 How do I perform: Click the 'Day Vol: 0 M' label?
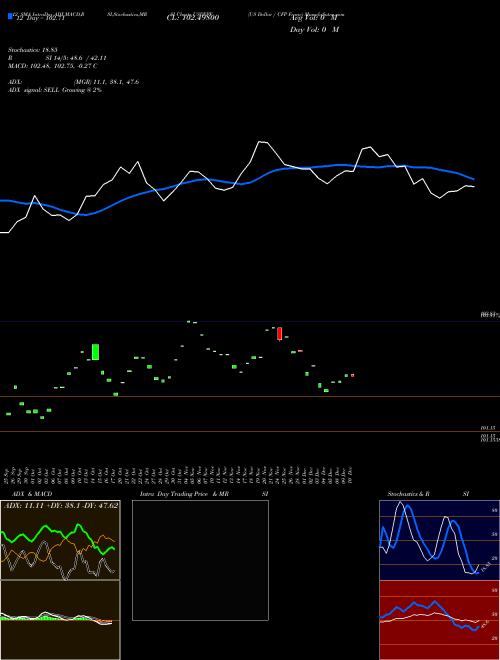click(314, 30)
